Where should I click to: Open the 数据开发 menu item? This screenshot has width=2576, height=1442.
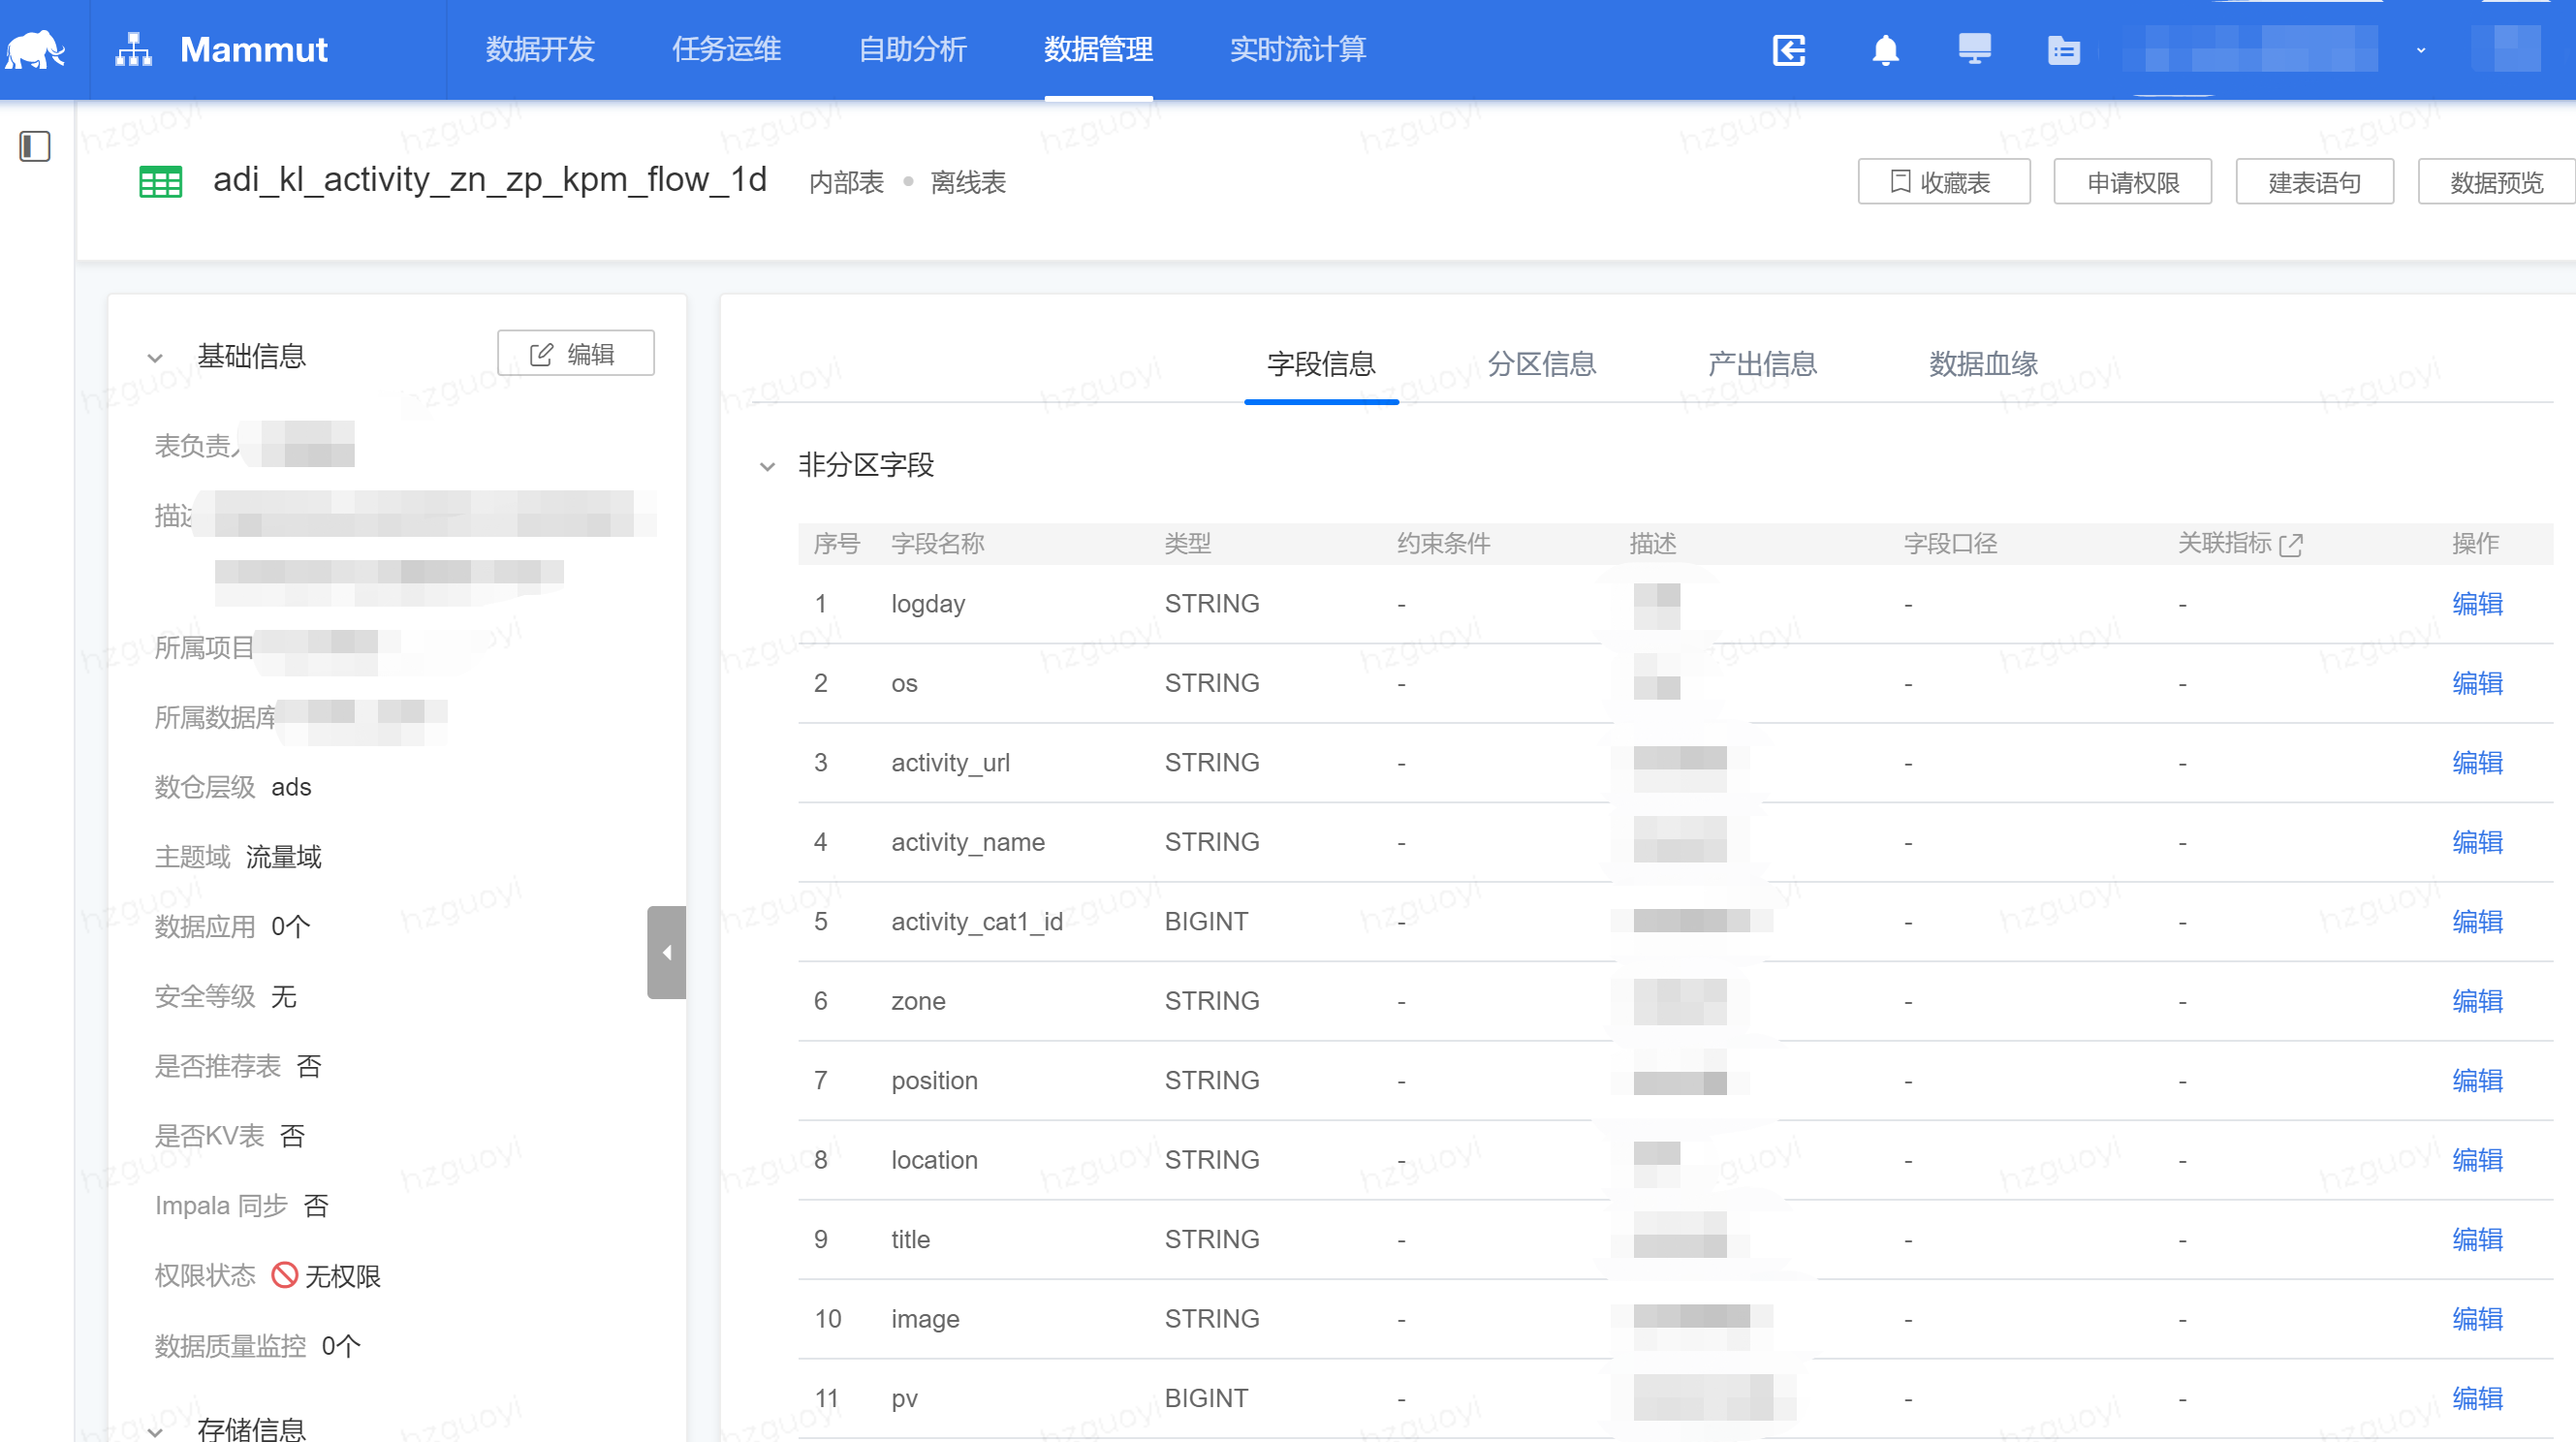pyautogui.click(x=540, y=49)
